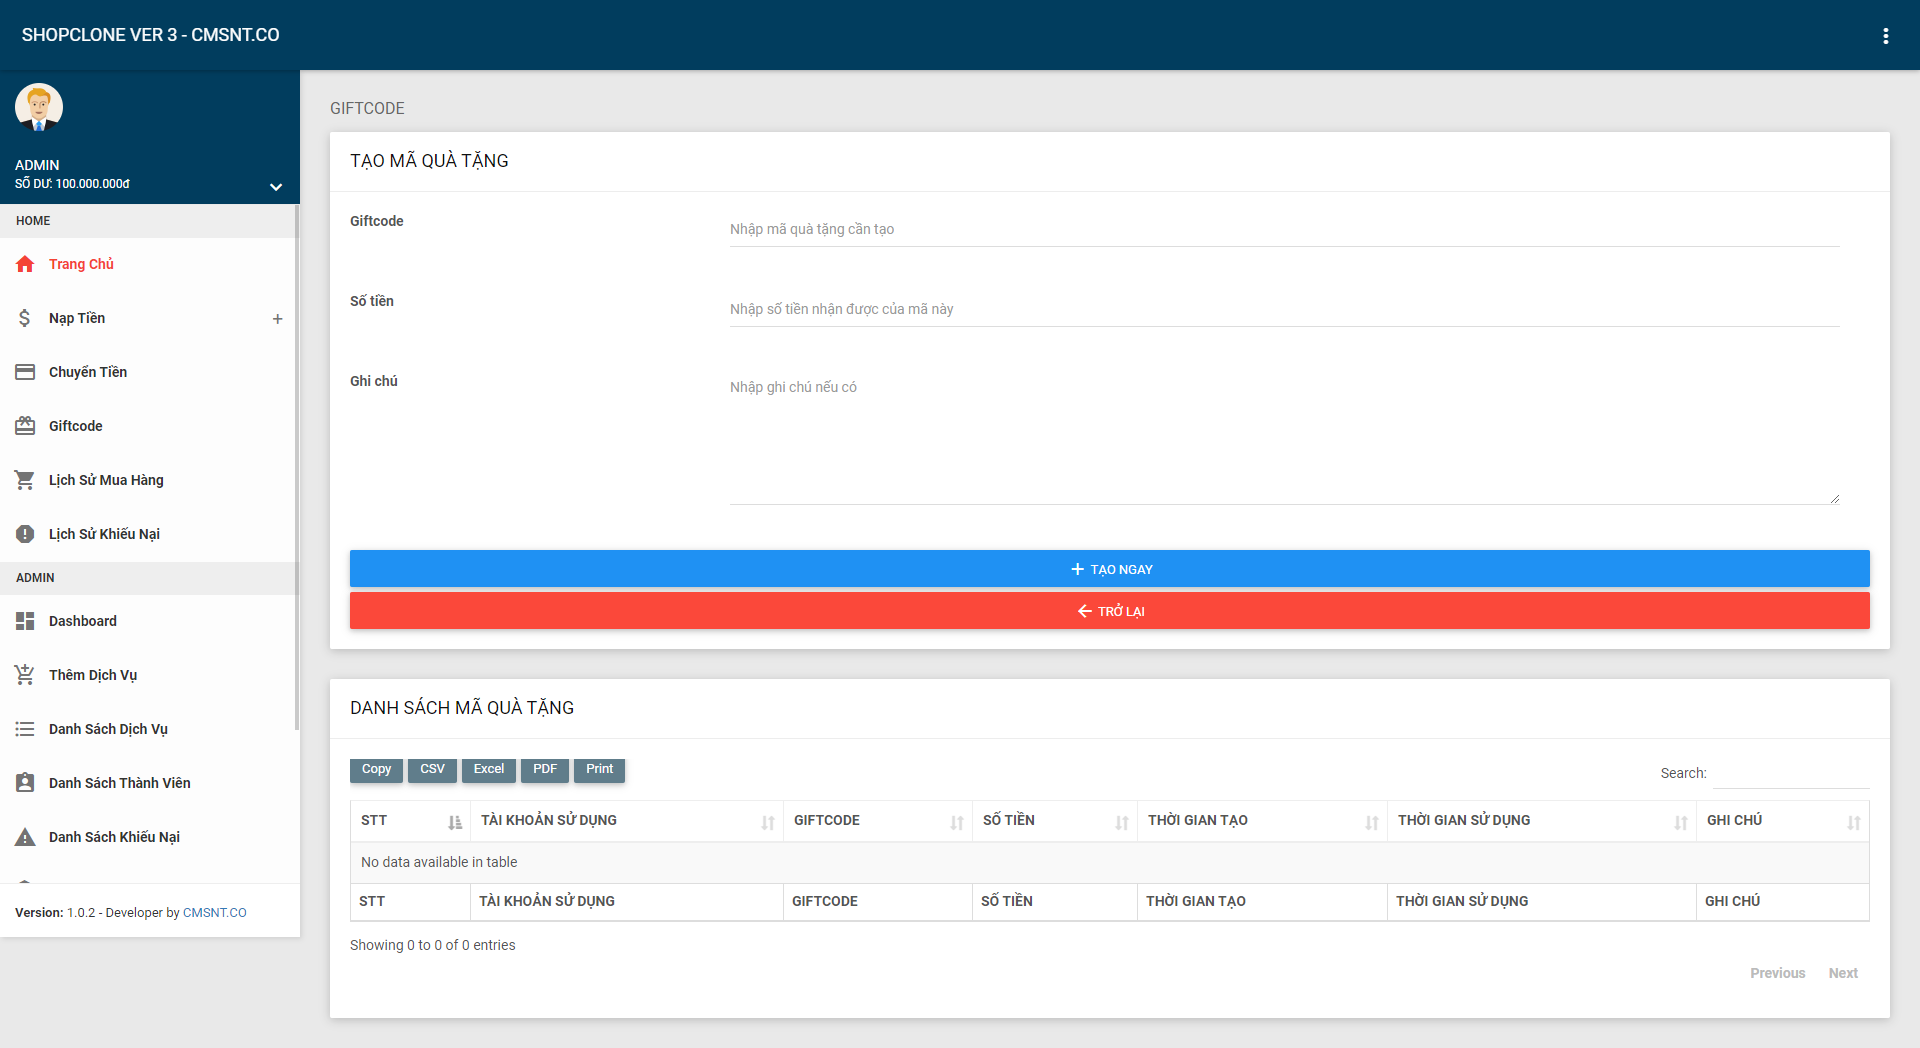
Task: Open the three-dot menu in header
Action: pos(1886,36)
